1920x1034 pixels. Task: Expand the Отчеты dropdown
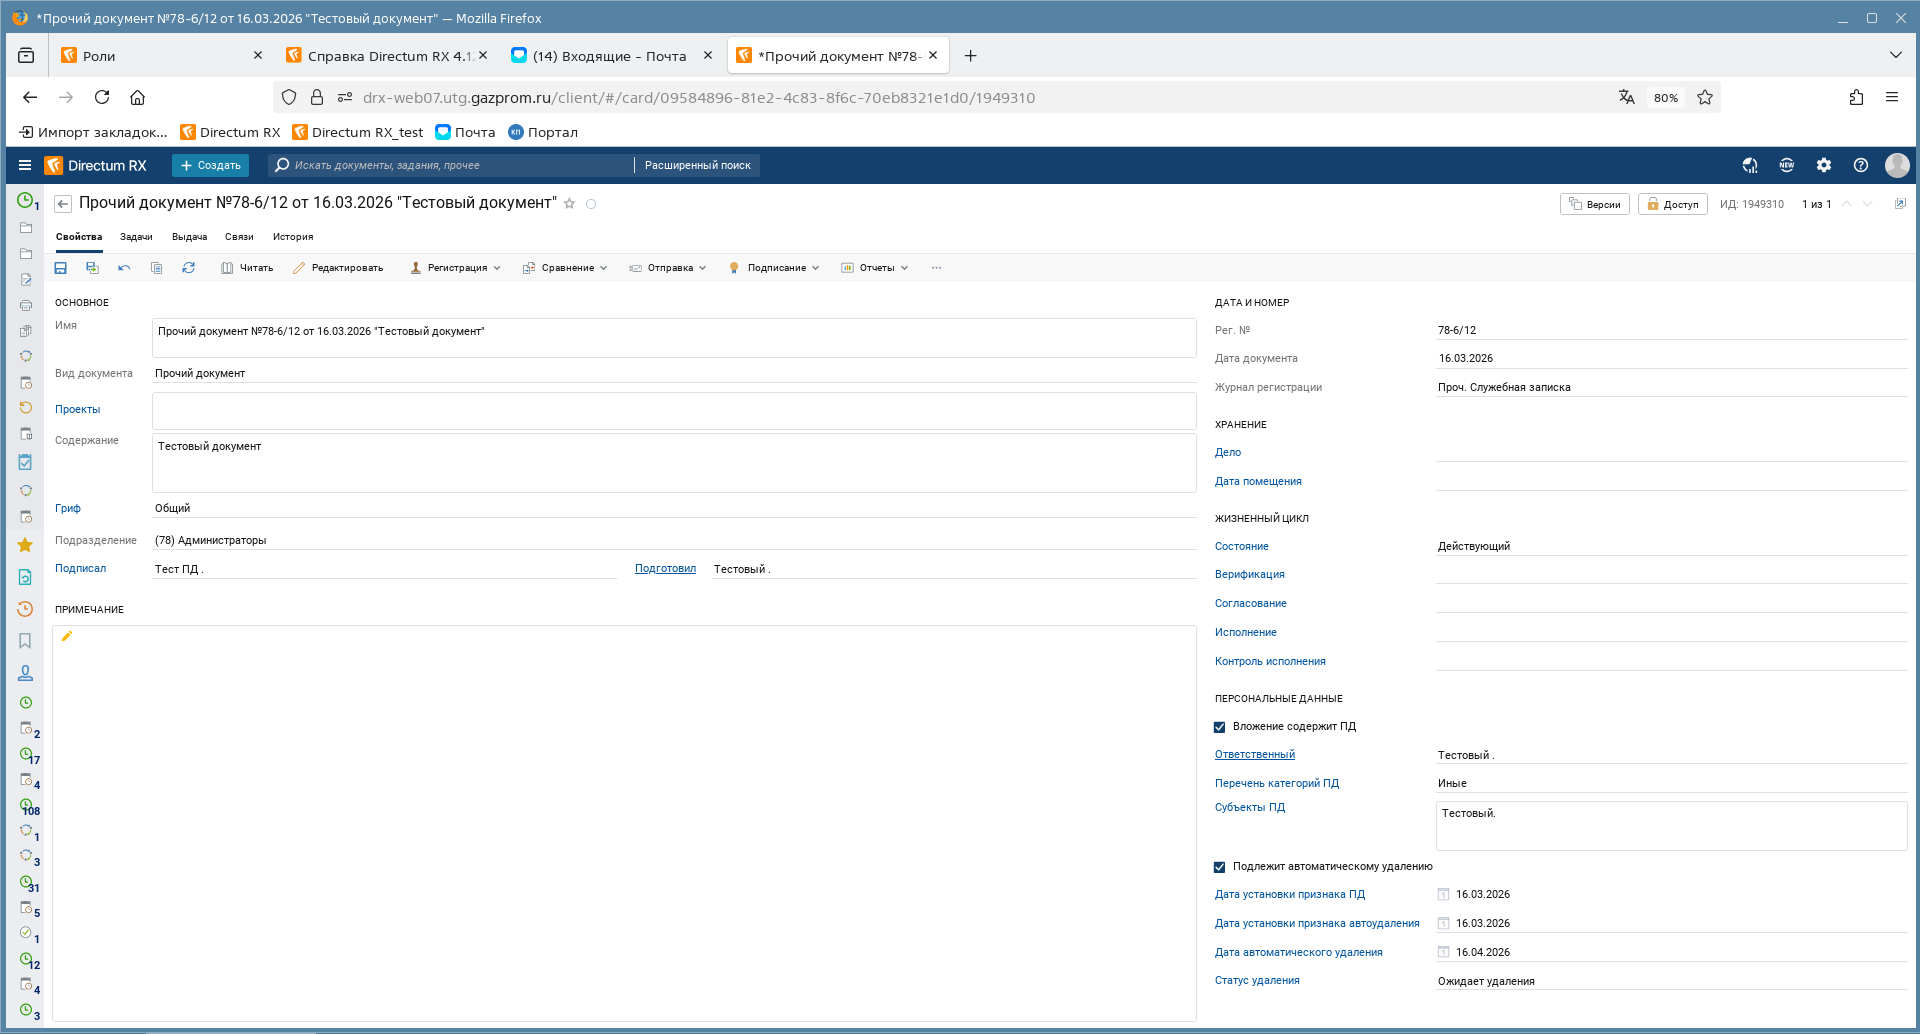[x=875, y=268]
